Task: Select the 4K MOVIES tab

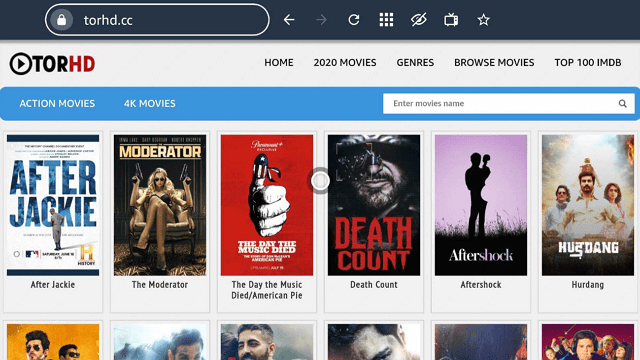Action: pos(150,104)
